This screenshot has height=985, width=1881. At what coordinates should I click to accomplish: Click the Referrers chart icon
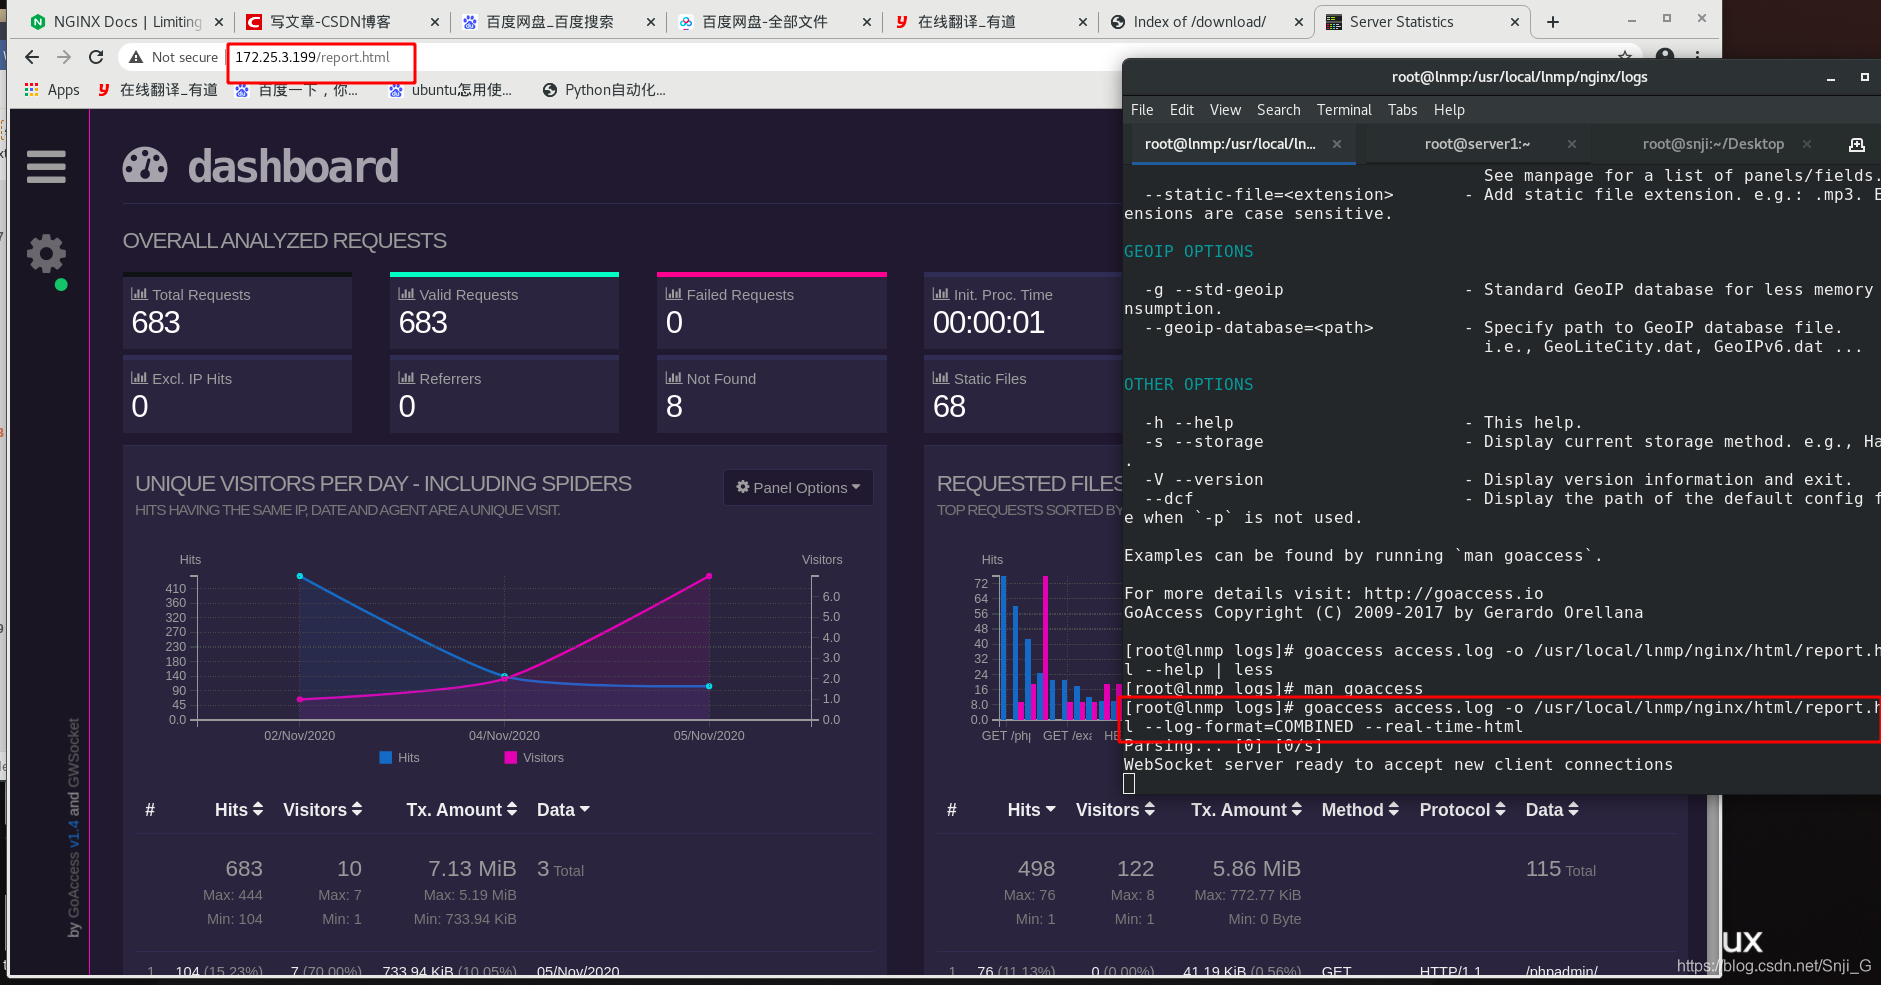point(406,378)
